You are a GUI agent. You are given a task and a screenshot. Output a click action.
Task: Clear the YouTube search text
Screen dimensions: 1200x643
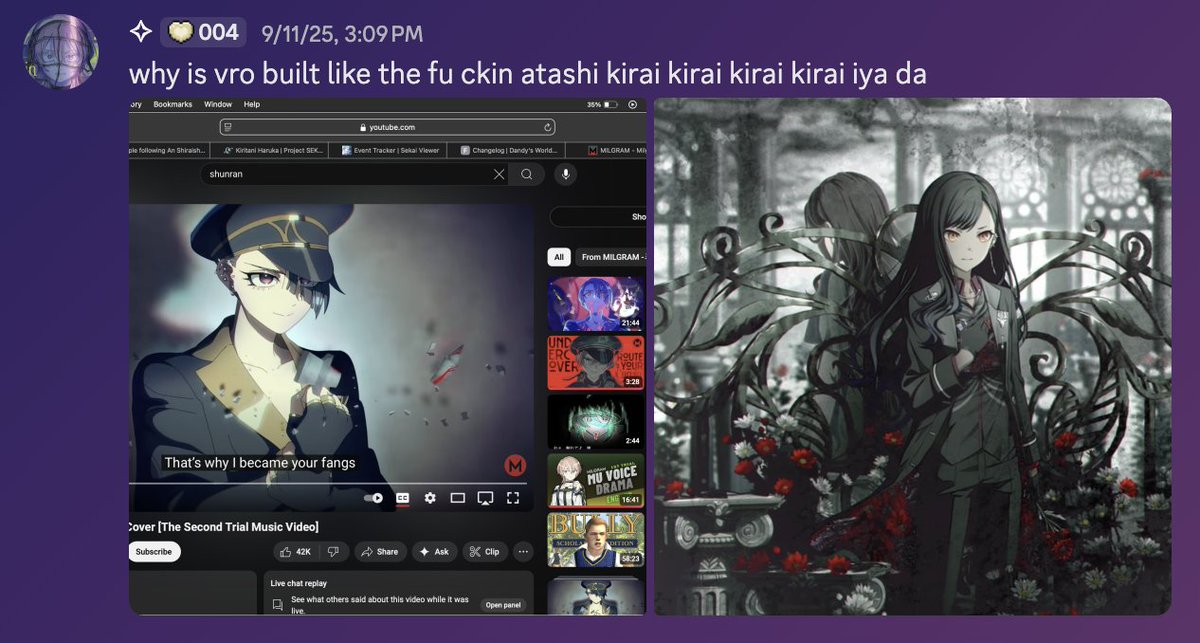[x=499, y=174]
